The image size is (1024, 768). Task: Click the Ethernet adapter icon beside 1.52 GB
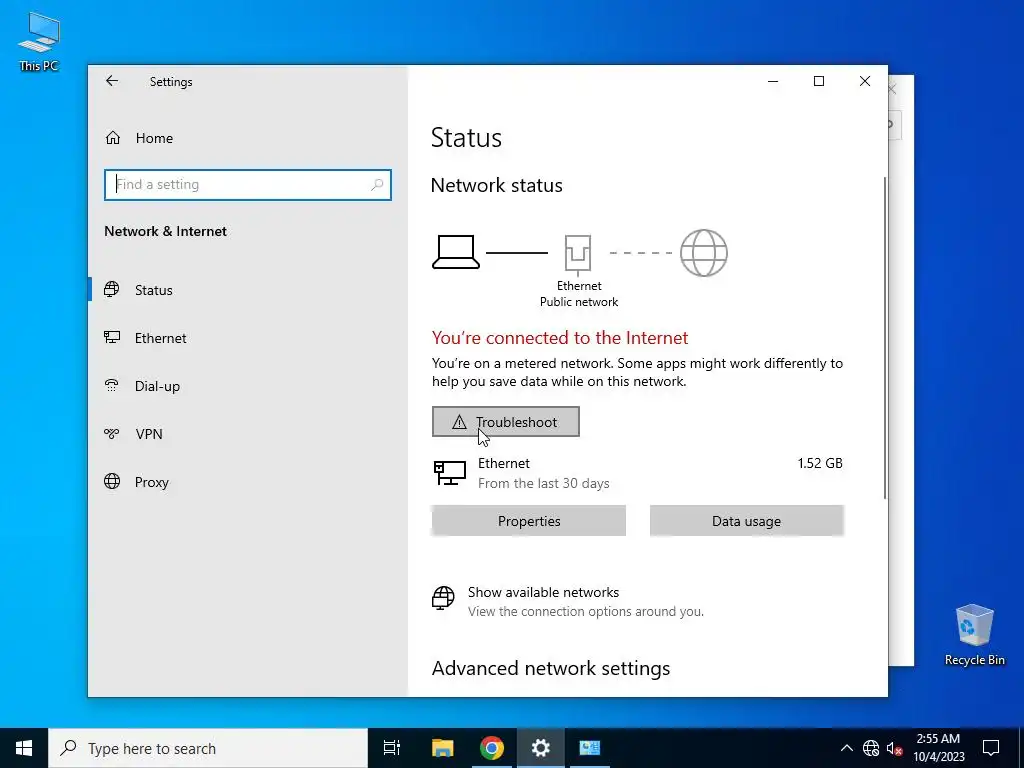(x=449, y=472)
